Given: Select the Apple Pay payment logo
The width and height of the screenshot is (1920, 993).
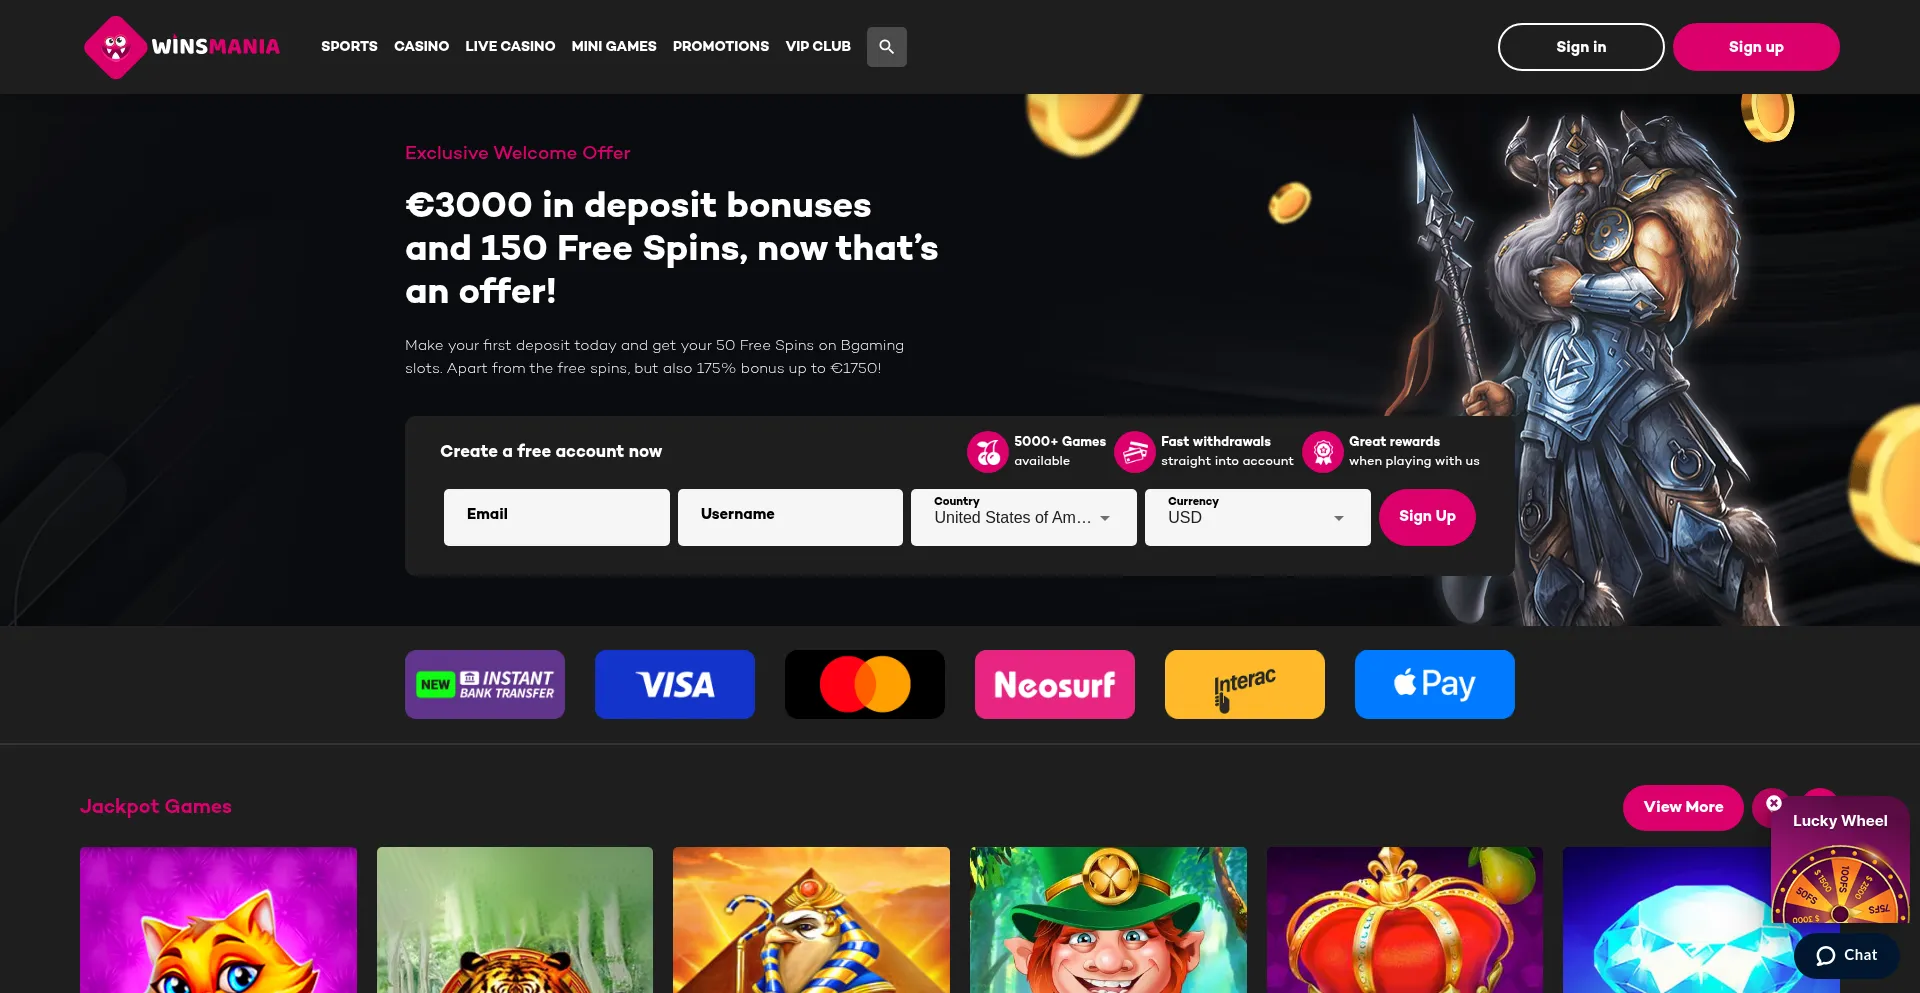Looking at the screenshot, I should coord(1435,685).
